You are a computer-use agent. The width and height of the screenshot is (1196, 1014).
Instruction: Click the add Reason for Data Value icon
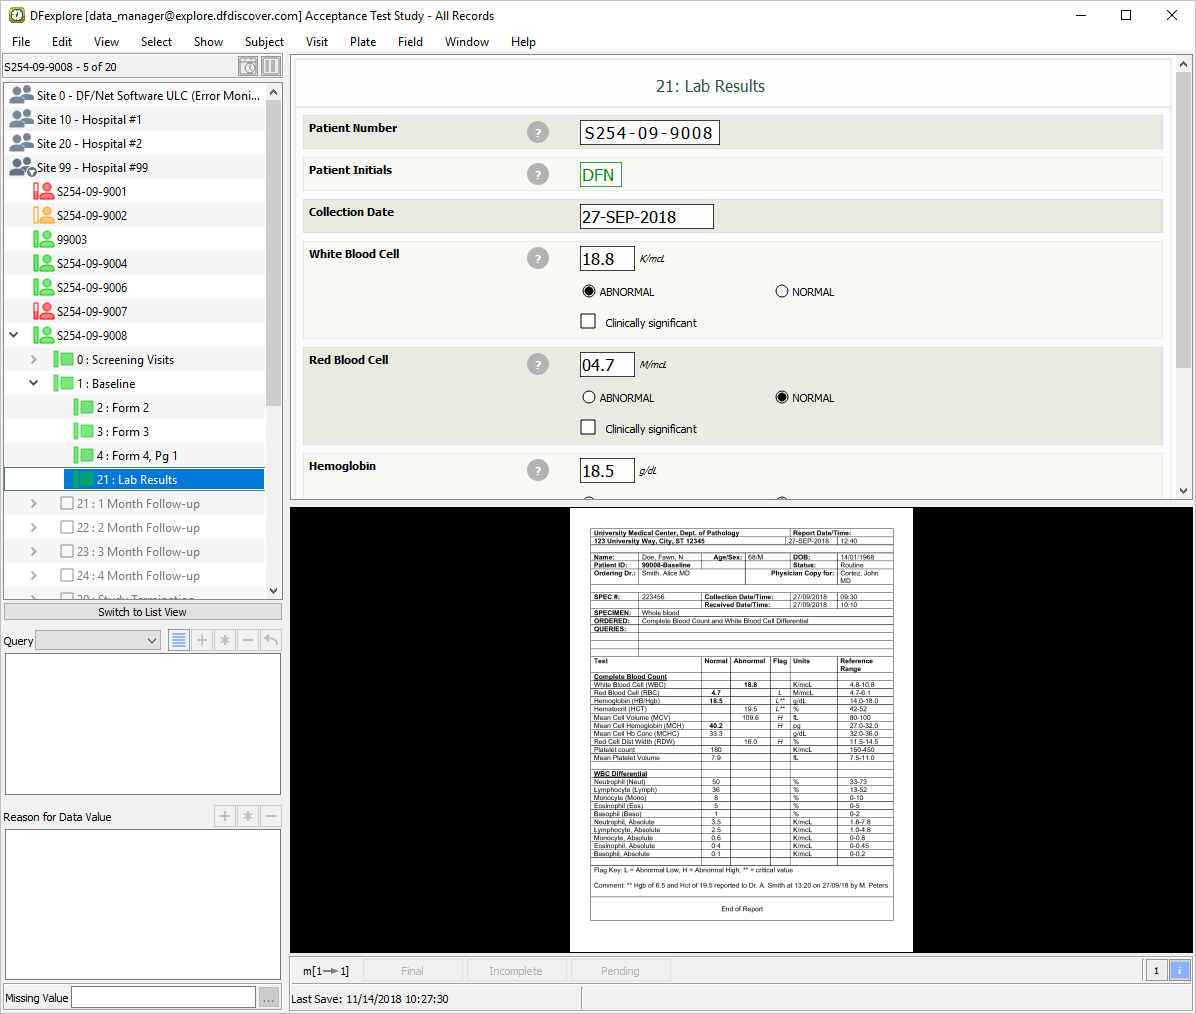coord(225,817)
